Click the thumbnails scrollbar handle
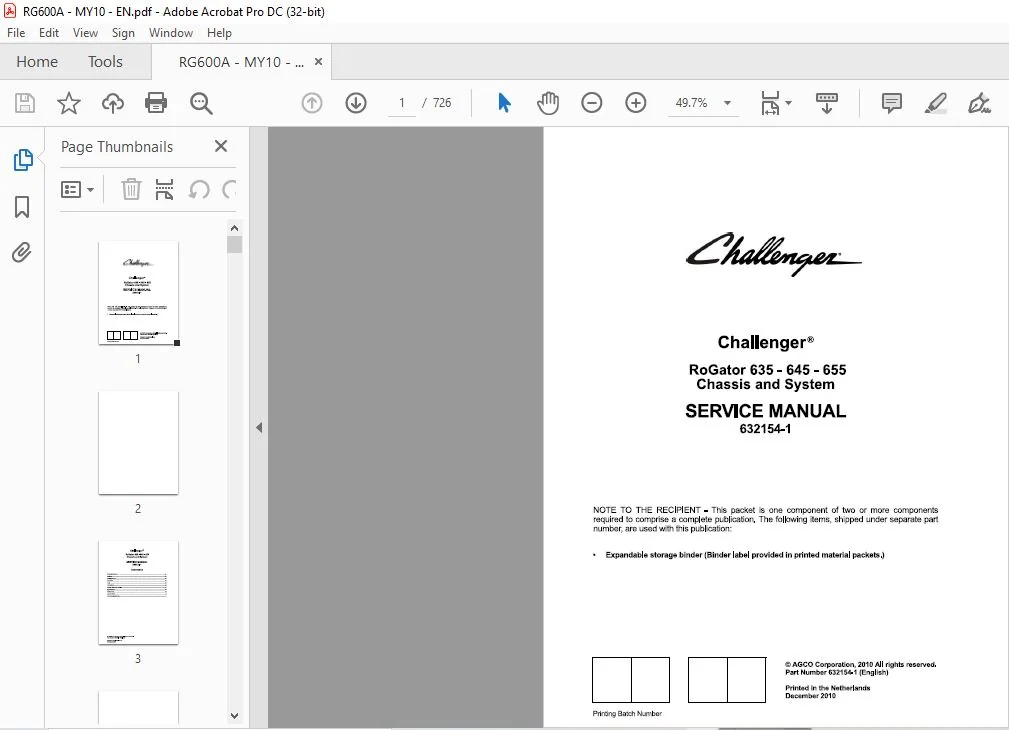The height and width of the screenshot is (730, 1009). tap(234, 245)
